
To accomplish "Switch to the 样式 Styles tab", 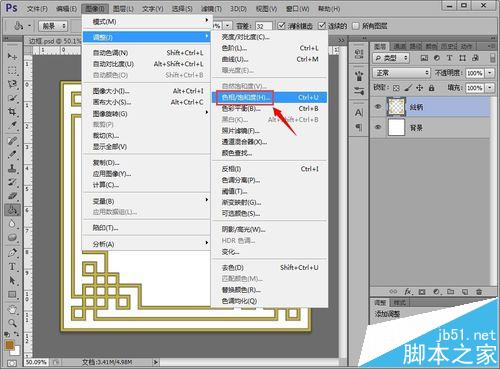I will (399, 303).
